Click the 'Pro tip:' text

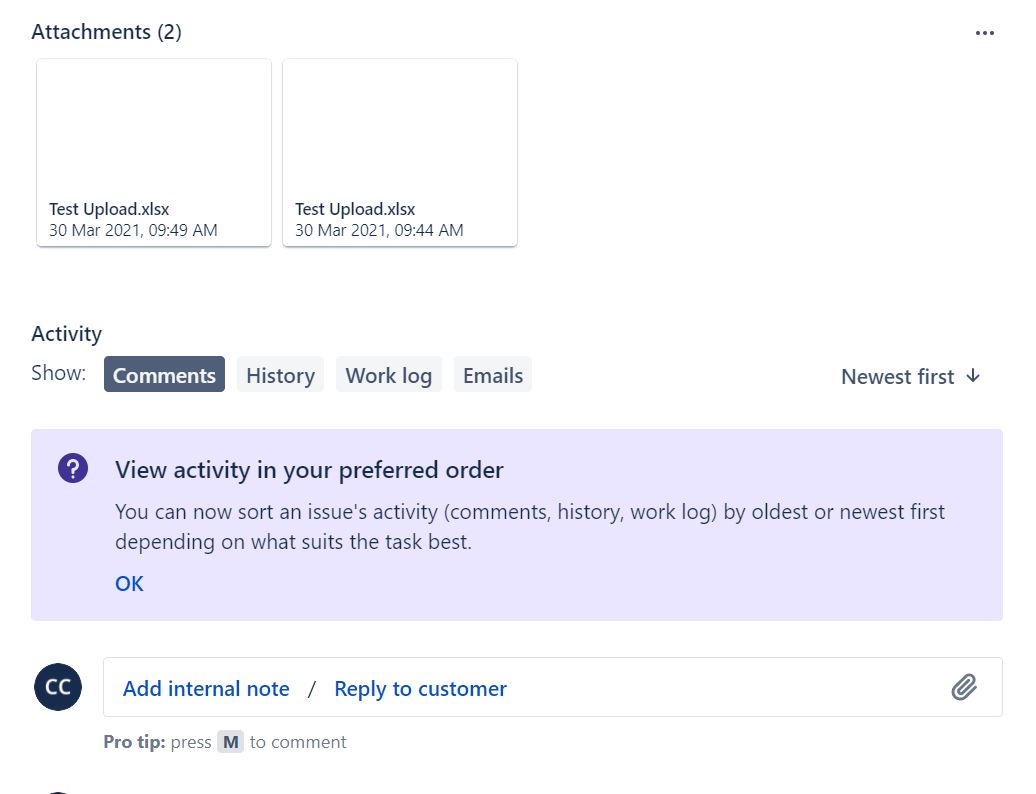[134, 742]
